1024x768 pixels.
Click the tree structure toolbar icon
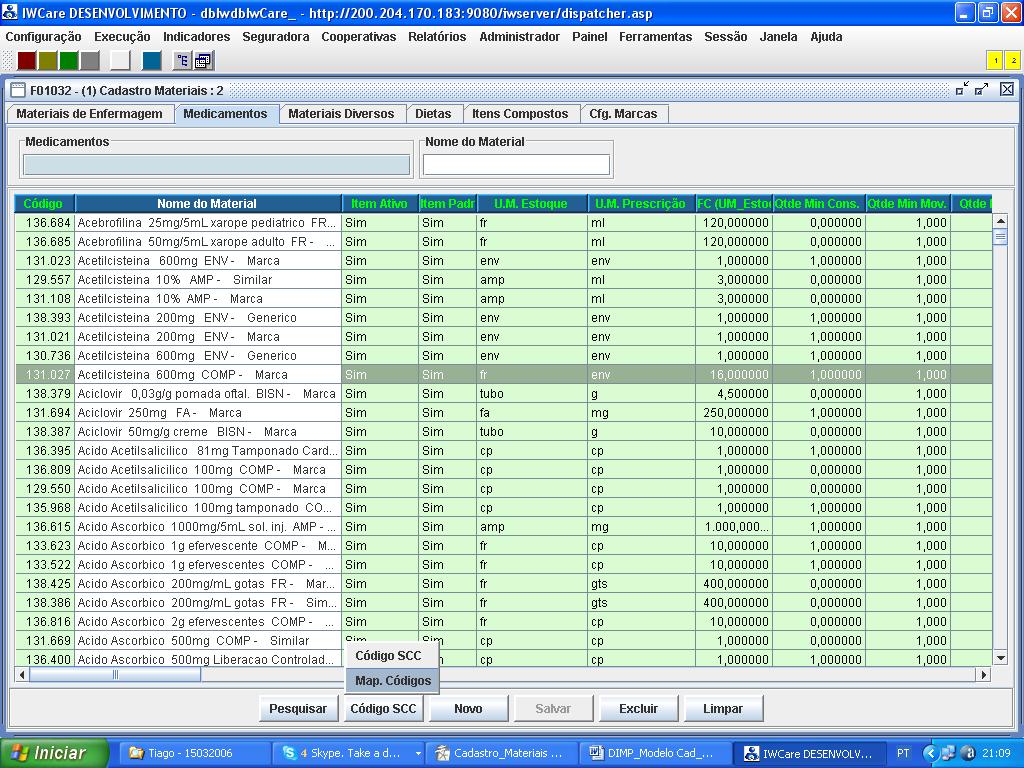point(182,61)
